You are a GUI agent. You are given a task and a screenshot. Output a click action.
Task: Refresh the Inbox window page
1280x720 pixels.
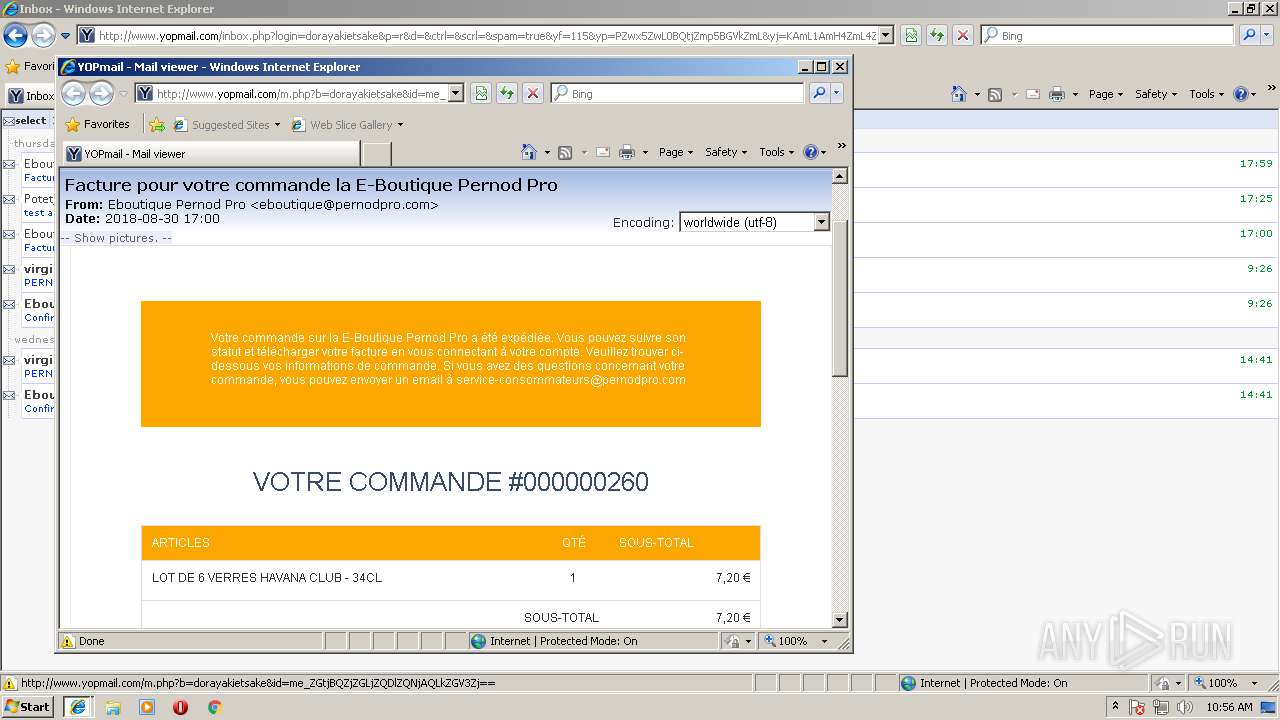[x=937, y=35]
